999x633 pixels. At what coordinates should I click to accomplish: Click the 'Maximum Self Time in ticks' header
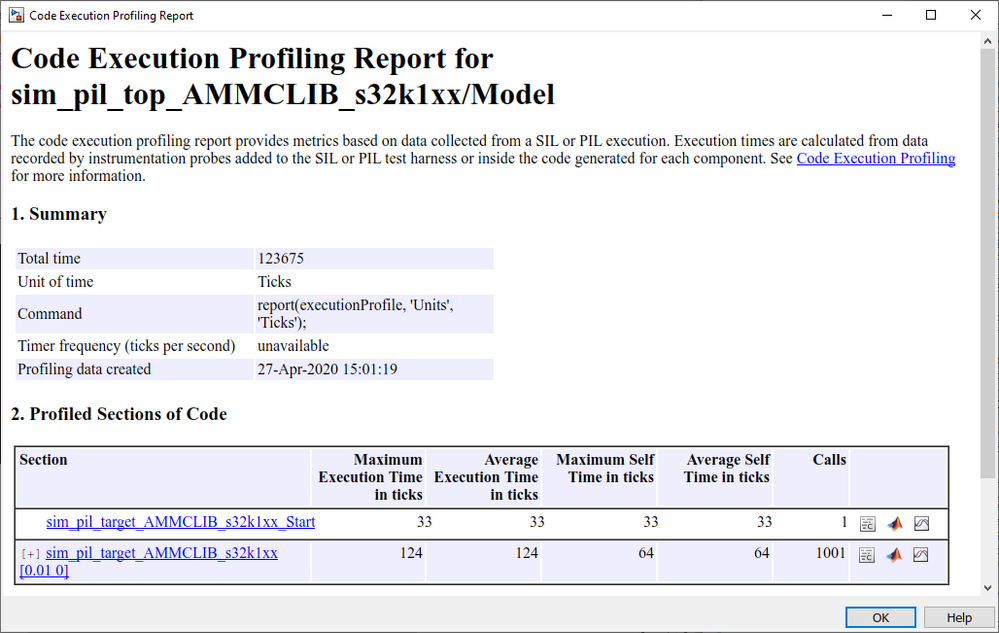pos(605,468)
